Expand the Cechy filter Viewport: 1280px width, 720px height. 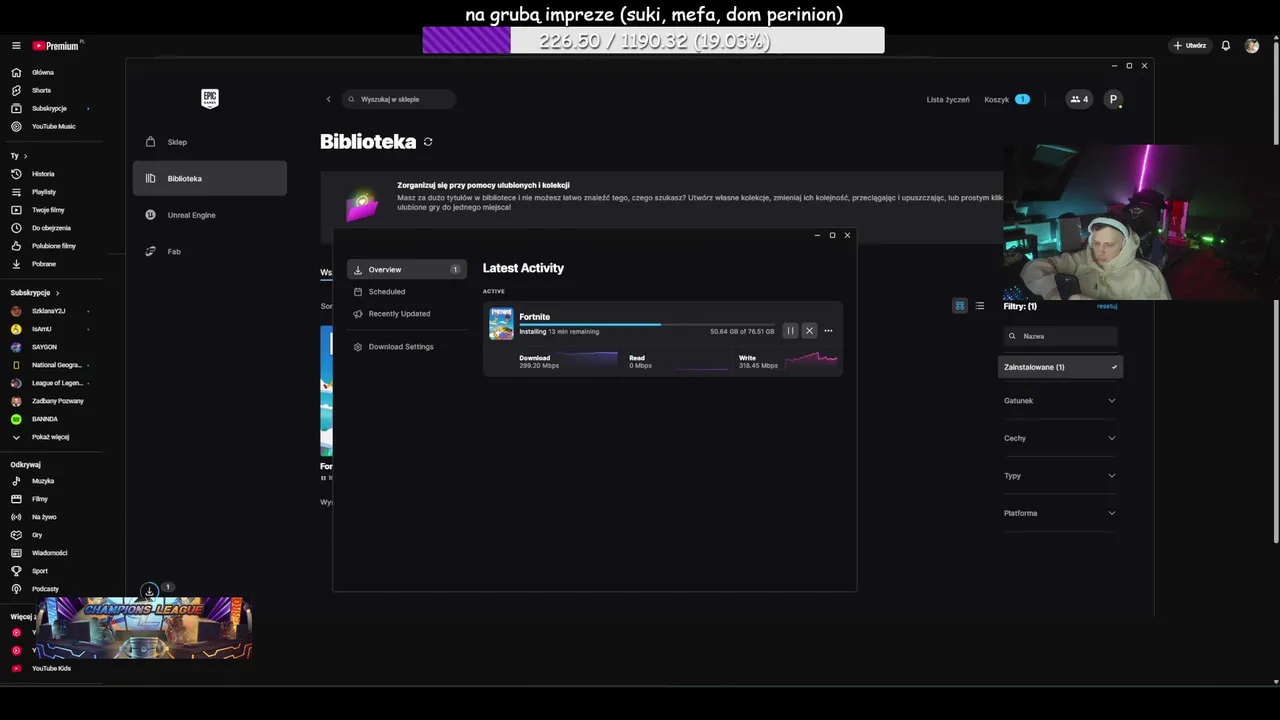pos(1060,438)
